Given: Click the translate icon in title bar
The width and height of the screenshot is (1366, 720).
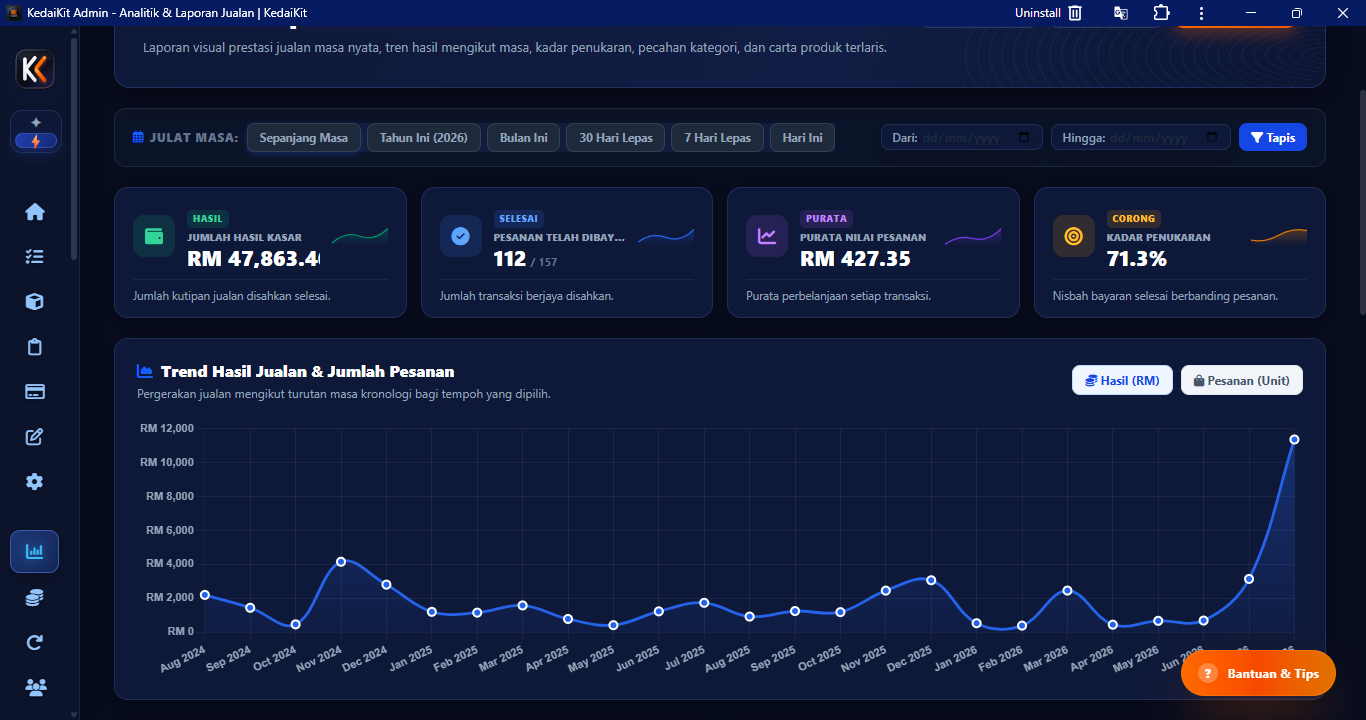Looking at the screenshot, I should click(x=1121, y=13).
